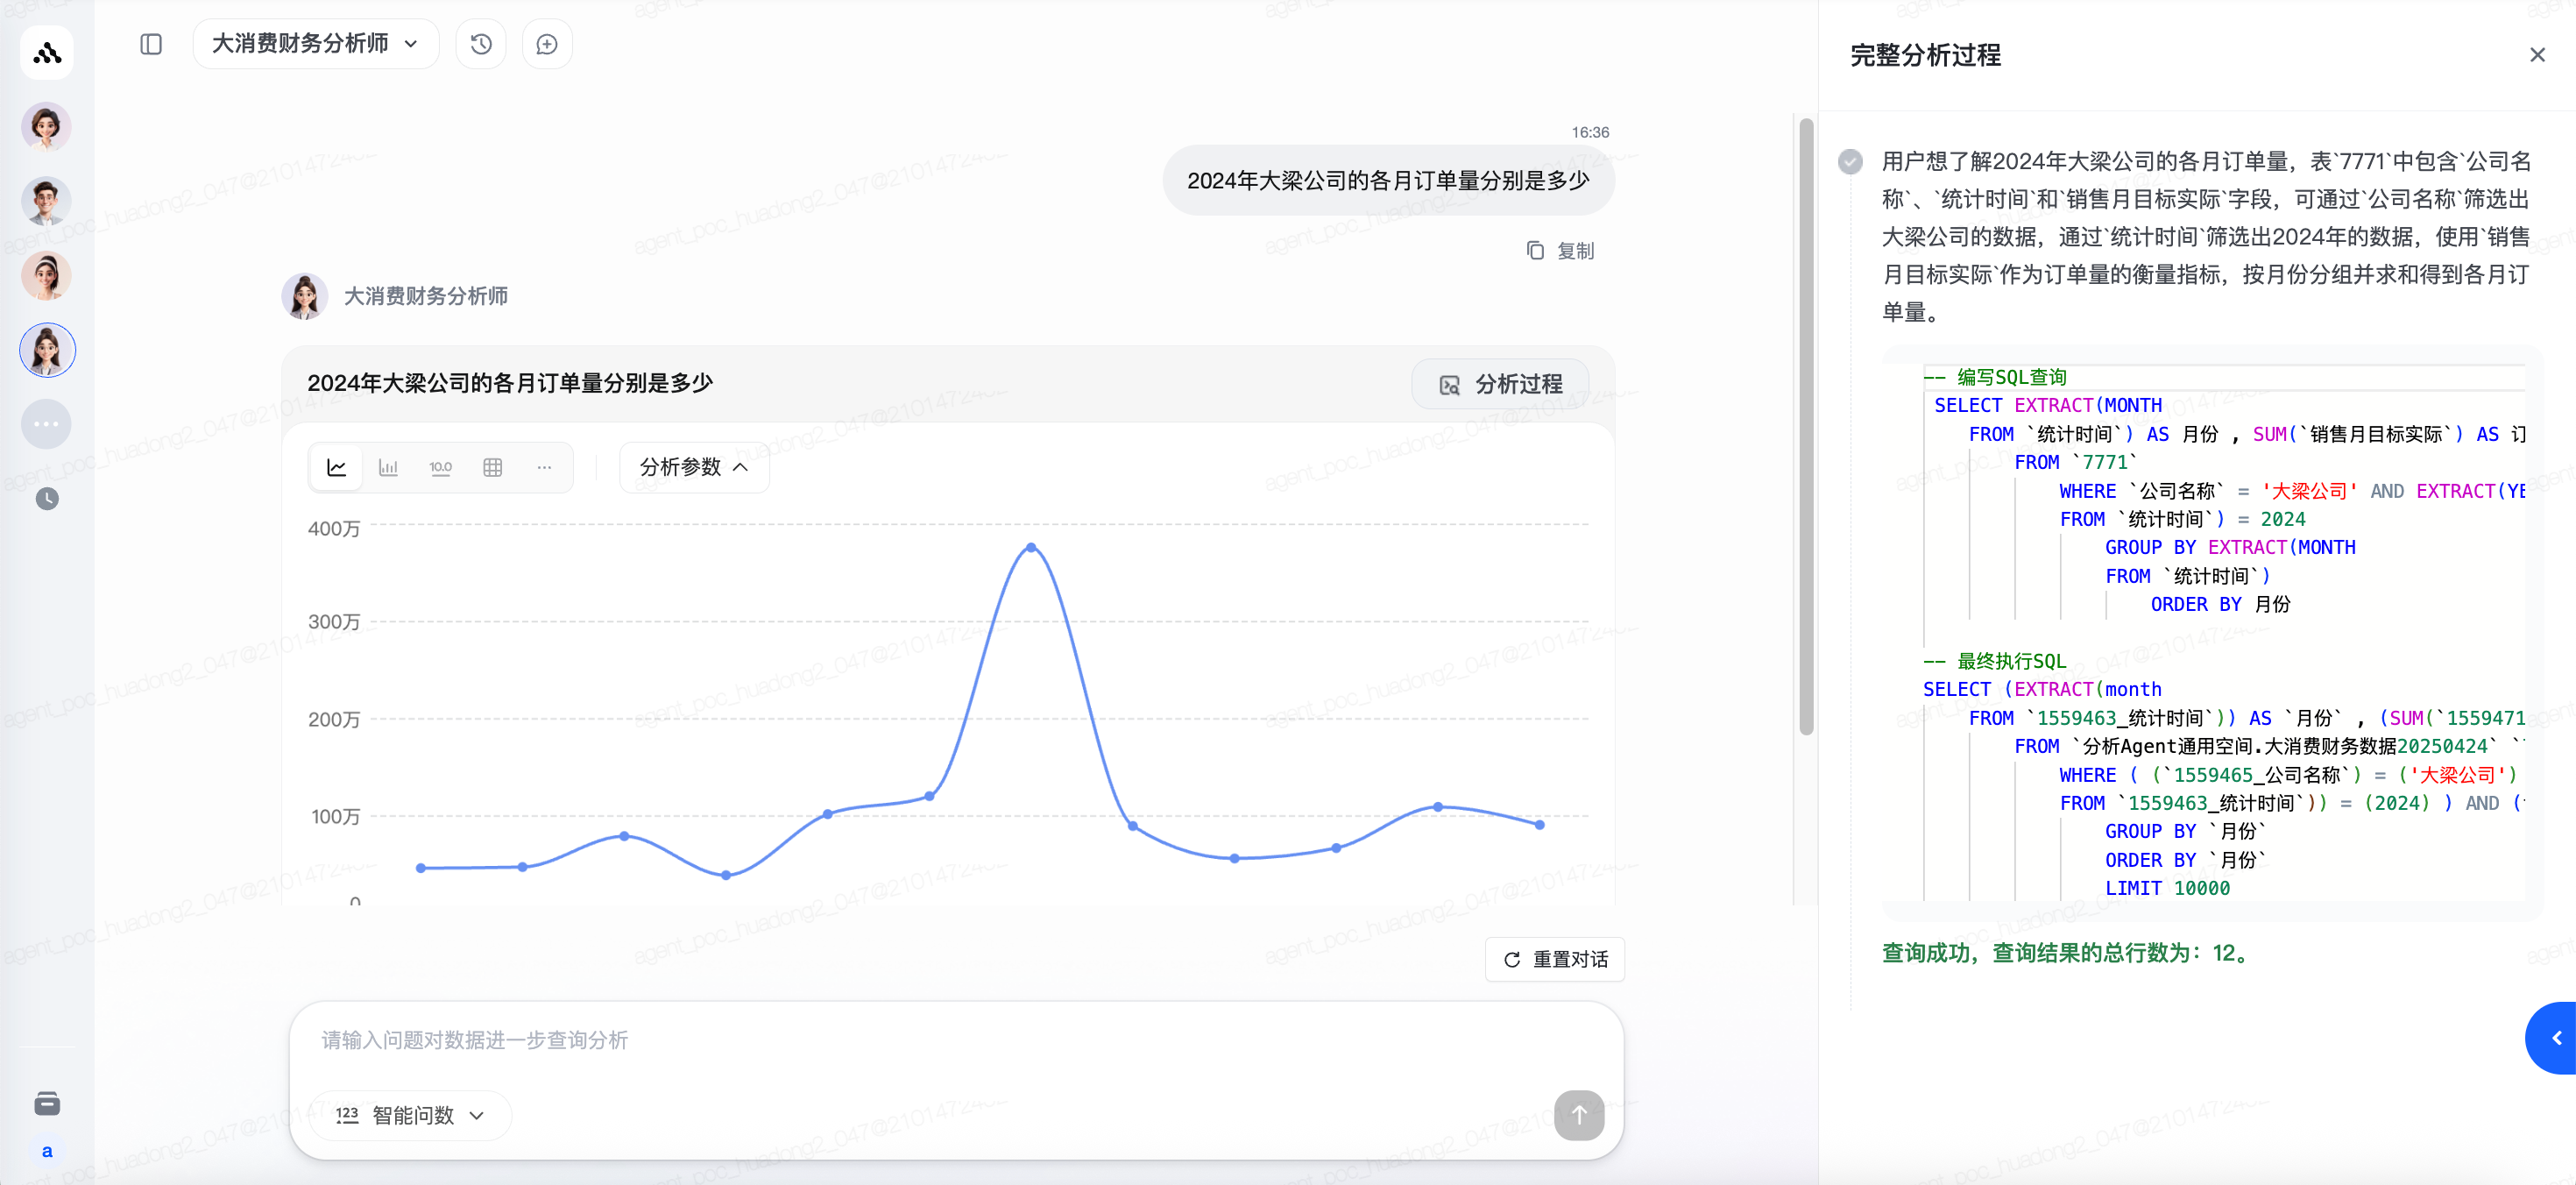Start a new chat with plus bubble icon
Viewport: 2576px width, 1185px height.
(x=547, y=44)
